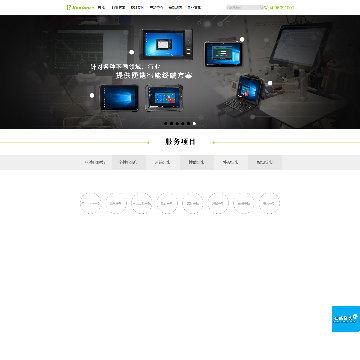Switch to the last service category tab
360x360 pixels.
(x=265, y=162)
